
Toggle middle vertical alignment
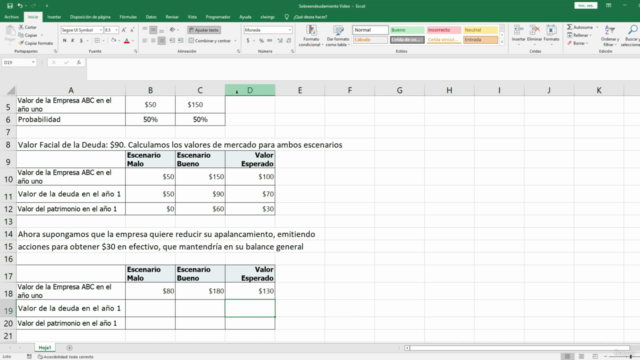153,30
